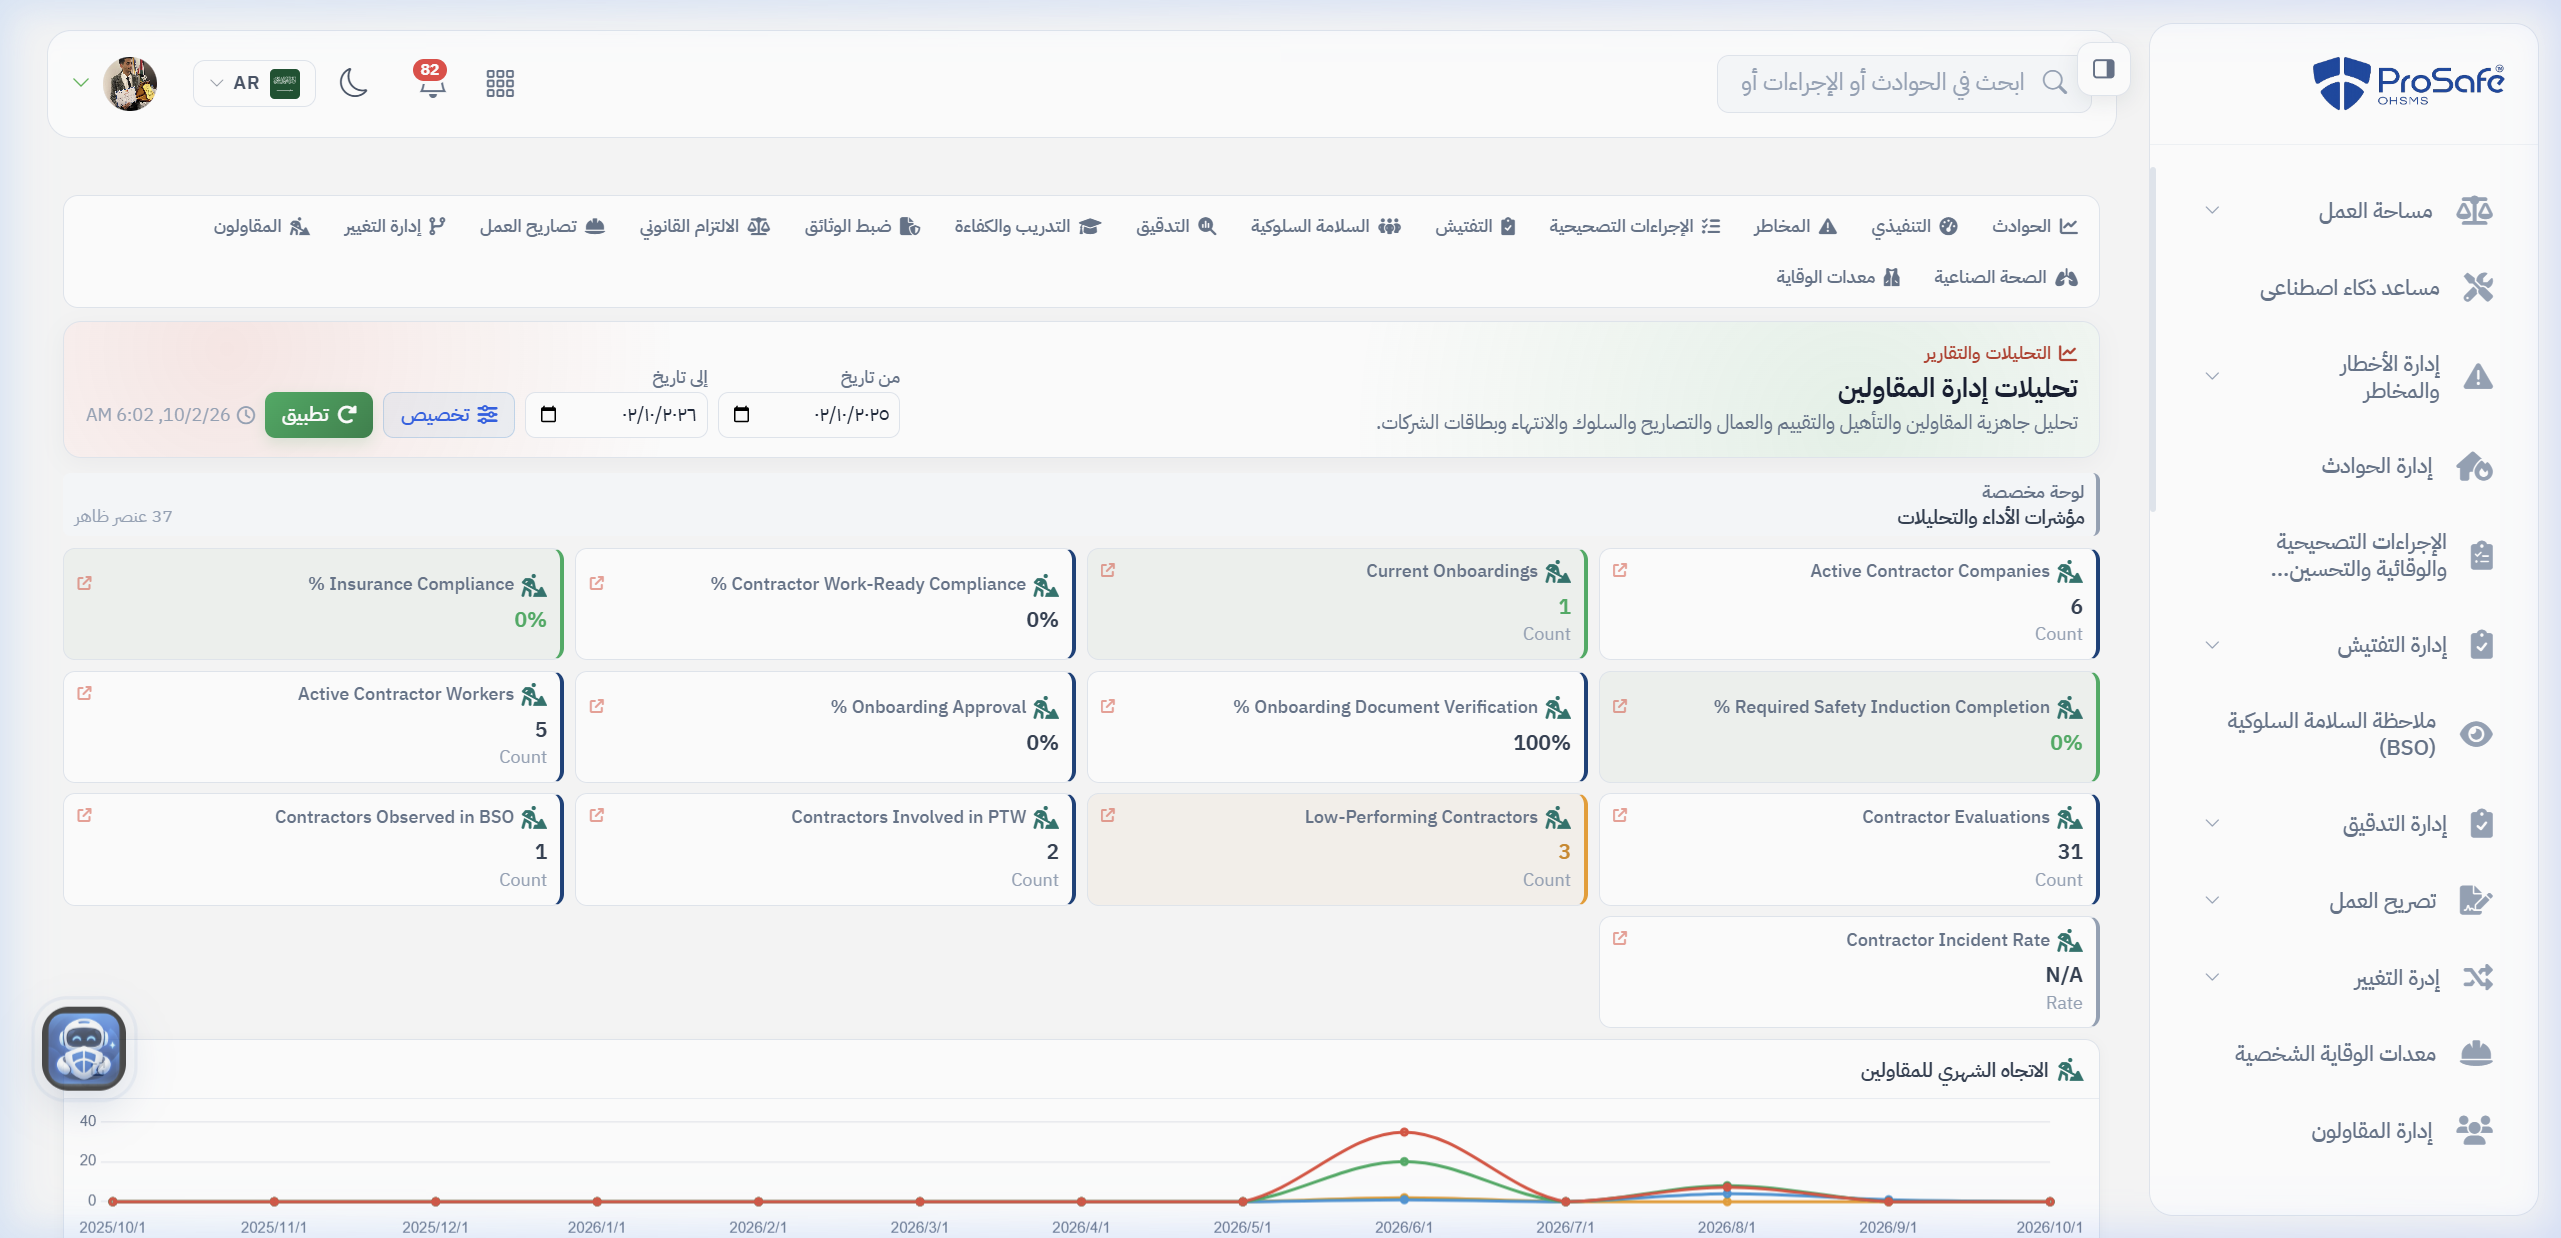Select the تصاريح العمل tab

(x=542, y=226)
